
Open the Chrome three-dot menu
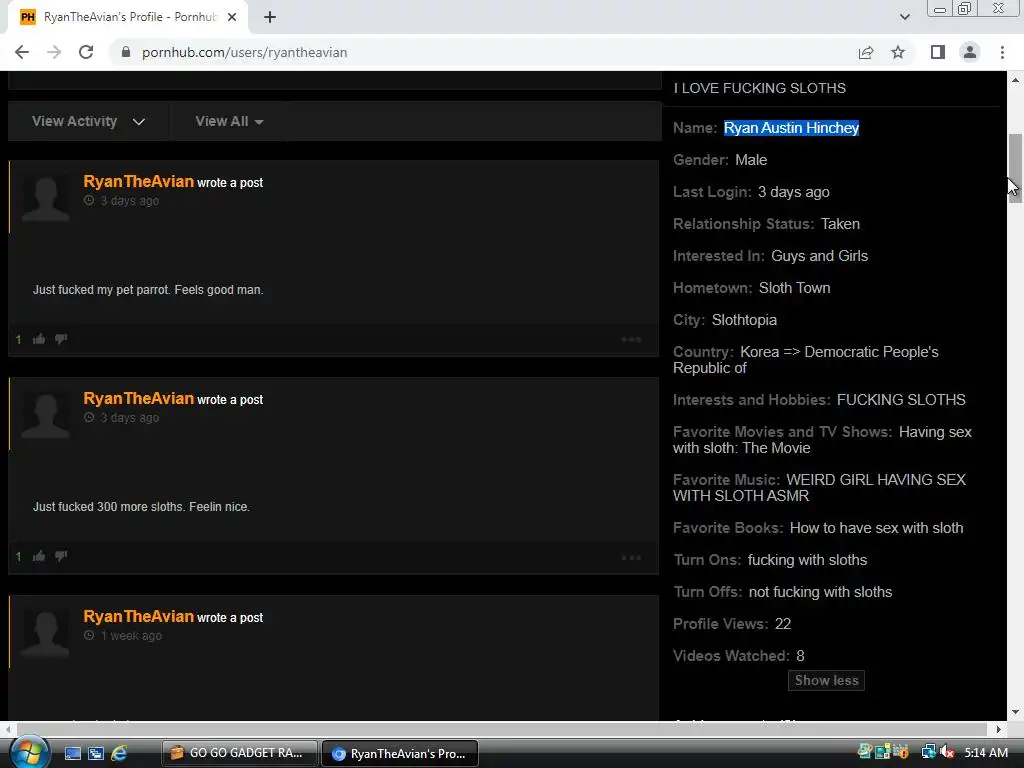click(1002, 52)
